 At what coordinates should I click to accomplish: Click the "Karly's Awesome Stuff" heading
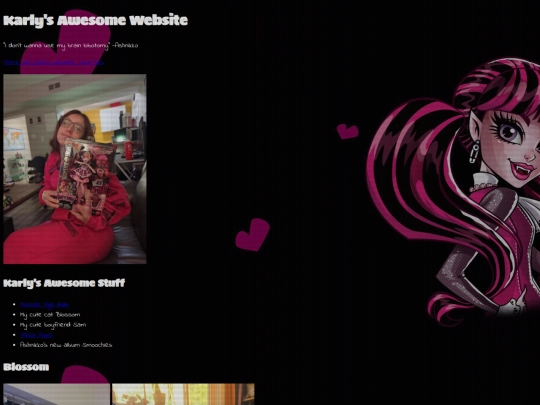click(x=64, y=283)
